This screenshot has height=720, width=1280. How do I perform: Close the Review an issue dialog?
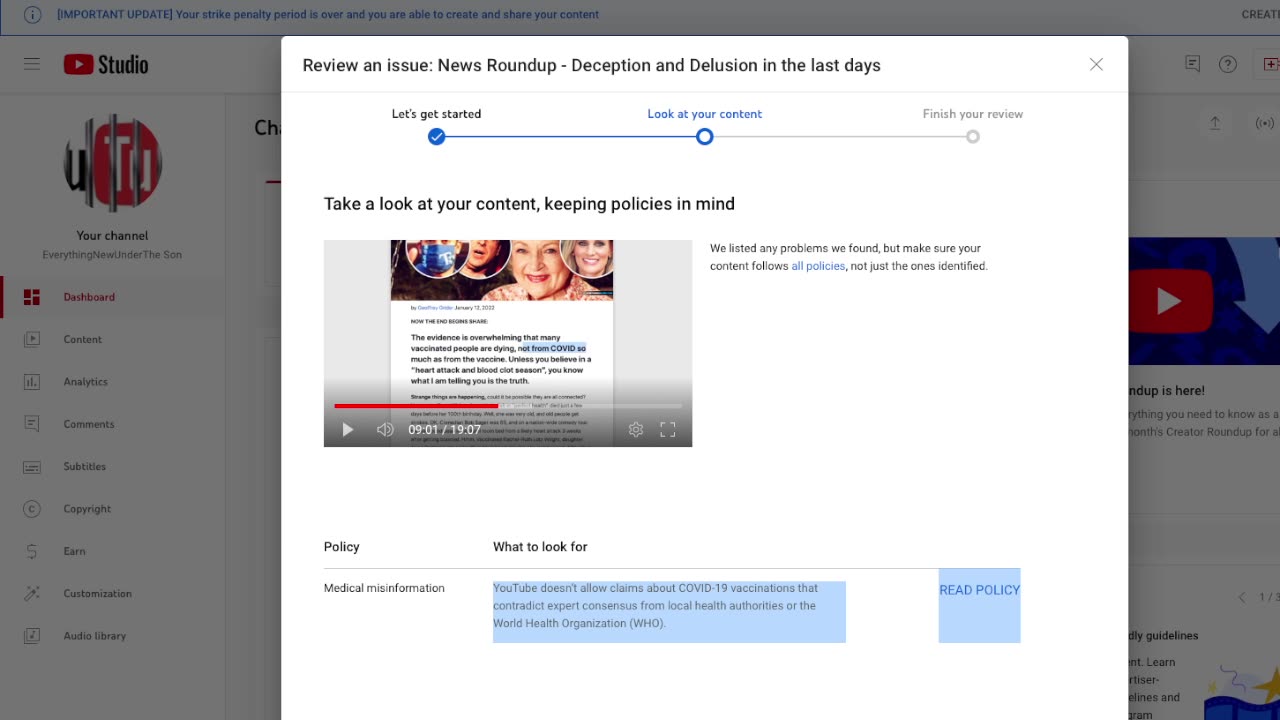point(1096,64)
